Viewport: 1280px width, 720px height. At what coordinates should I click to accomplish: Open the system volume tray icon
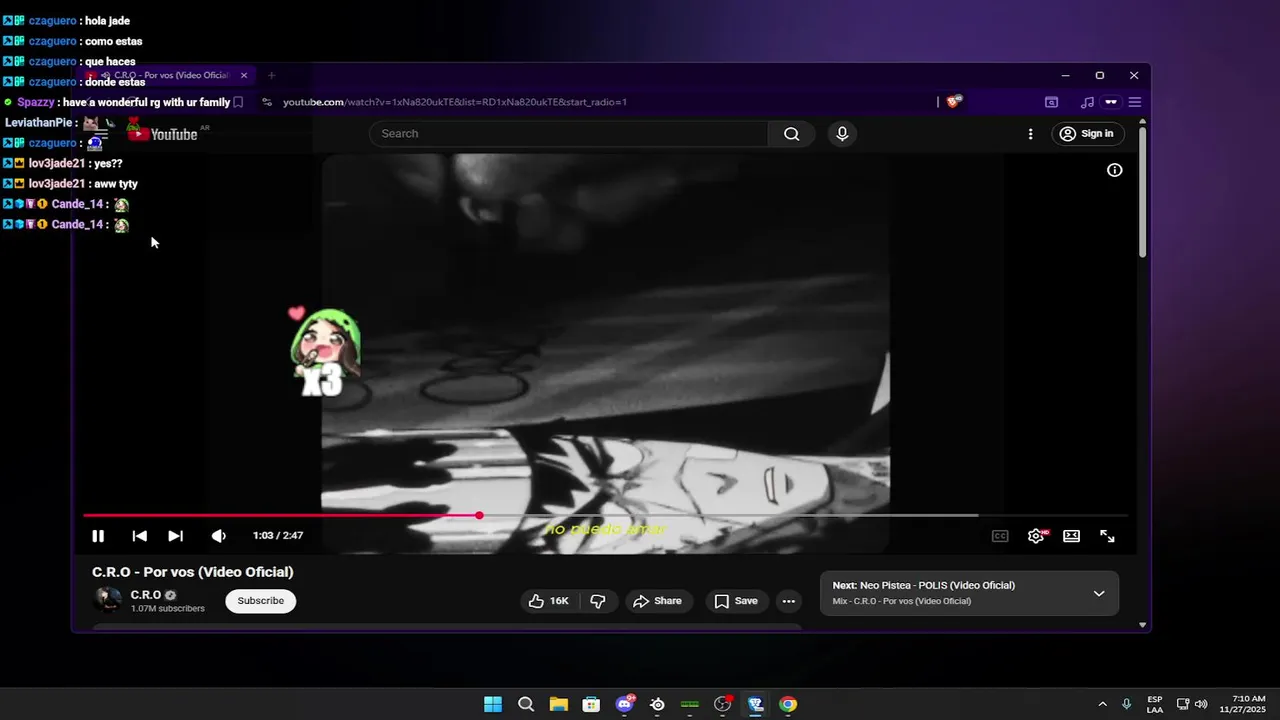(1201, 704)
